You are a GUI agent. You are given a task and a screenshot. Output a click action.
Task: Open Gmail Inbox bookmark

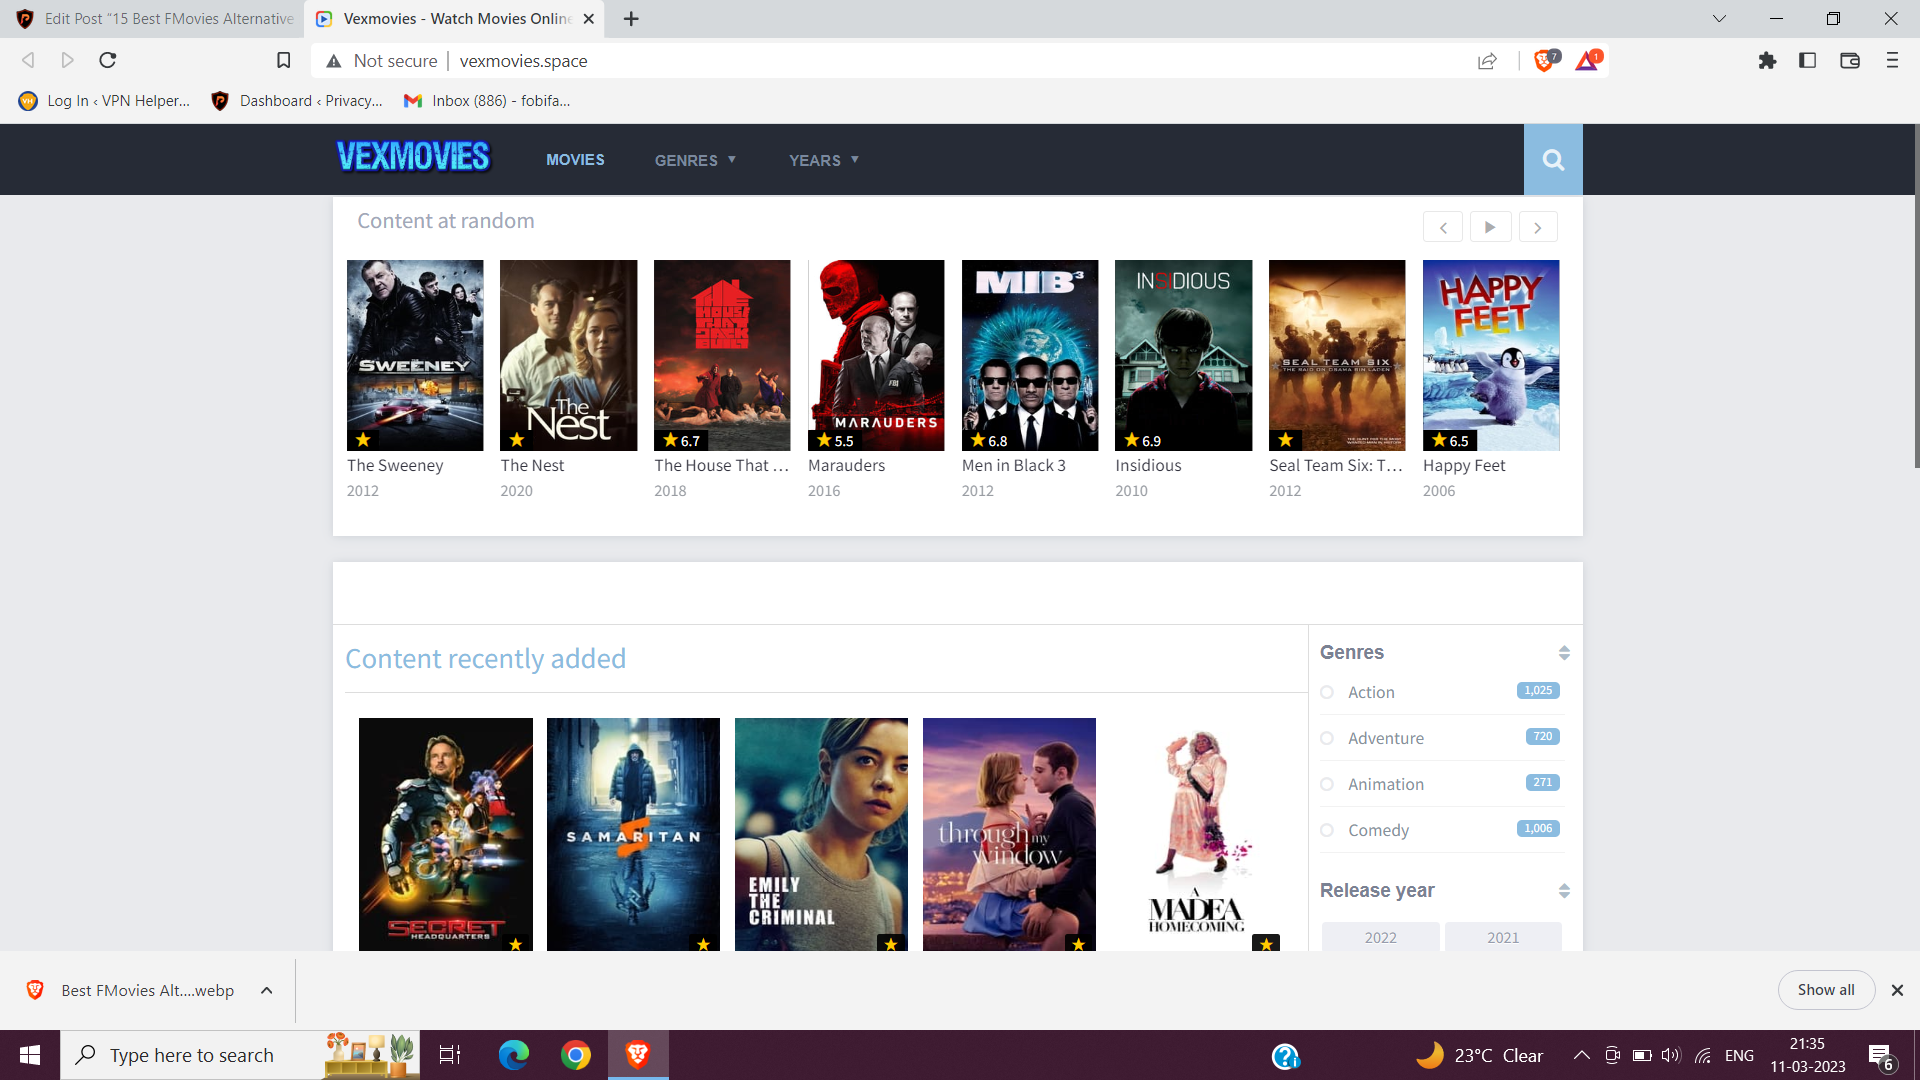tap(487, 101)
